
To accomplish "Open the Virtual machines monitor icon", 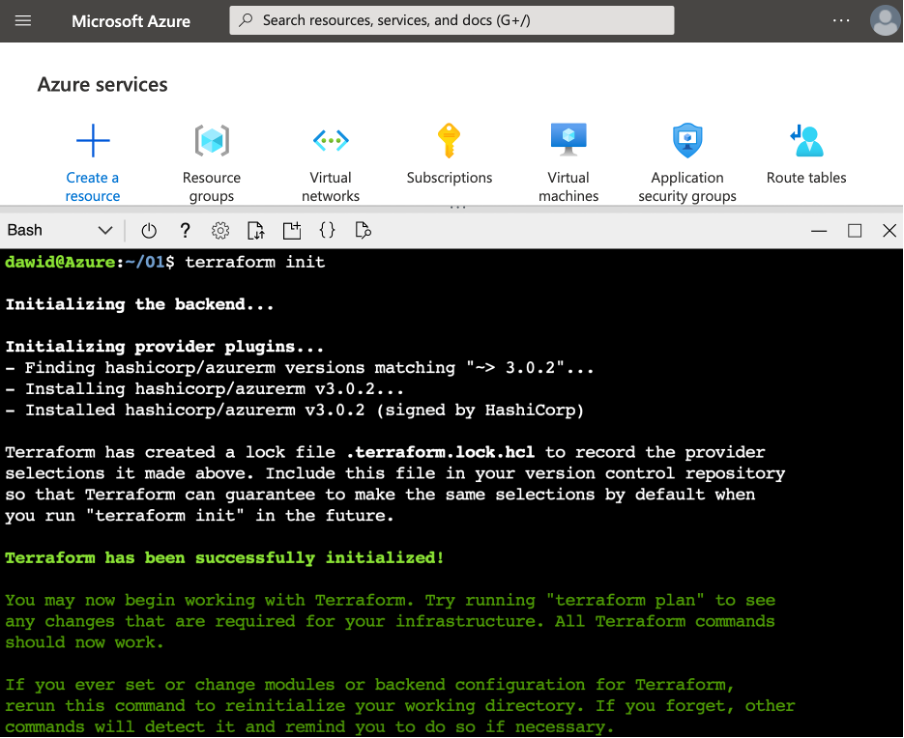I will point(568,140).
